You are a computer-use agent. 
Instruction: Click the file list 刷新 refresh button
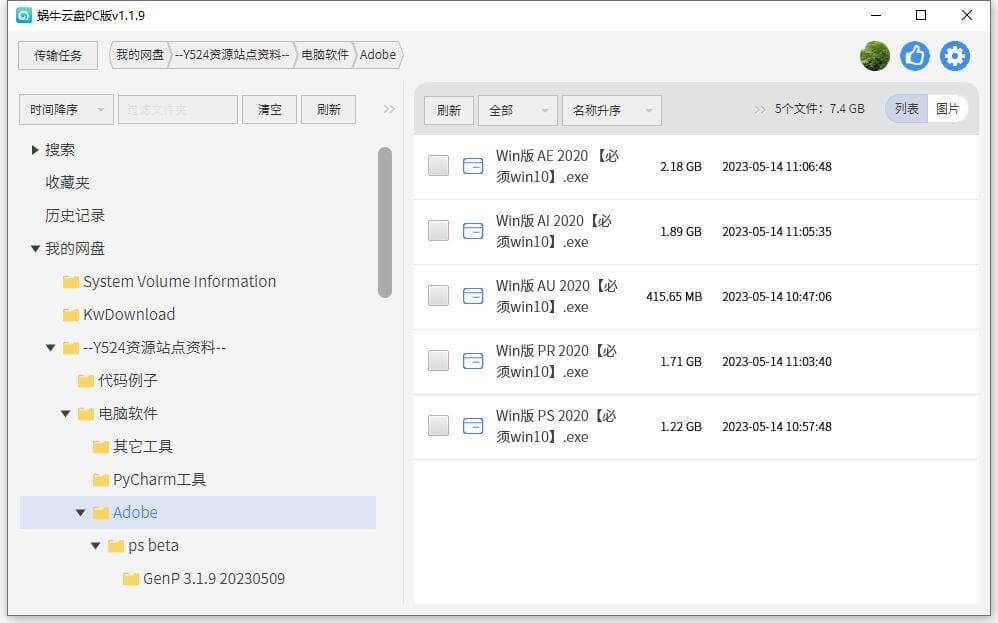[449, 111]
